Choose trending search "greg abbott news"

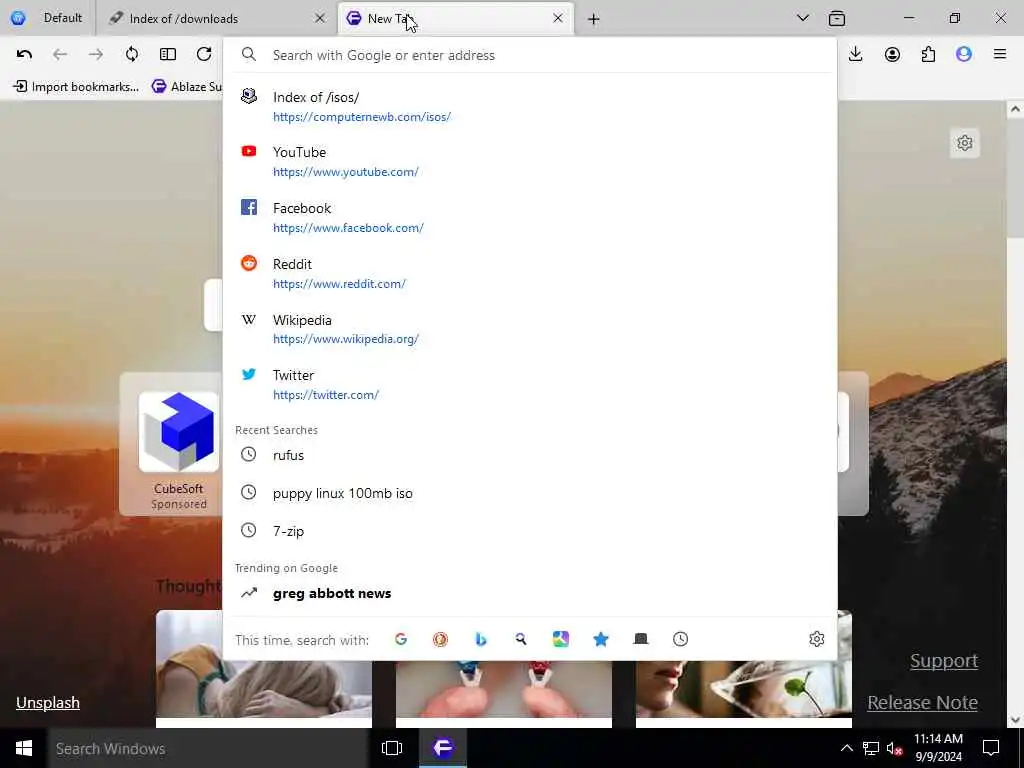point(530,593)
